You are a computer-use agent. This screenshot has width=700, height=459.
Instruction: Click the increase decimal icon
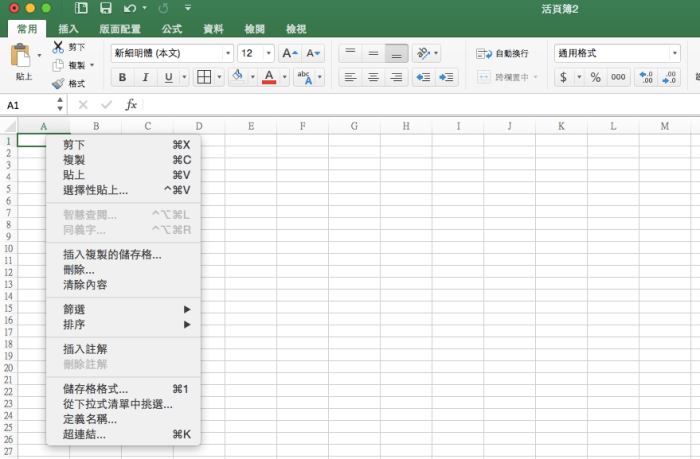646,77
